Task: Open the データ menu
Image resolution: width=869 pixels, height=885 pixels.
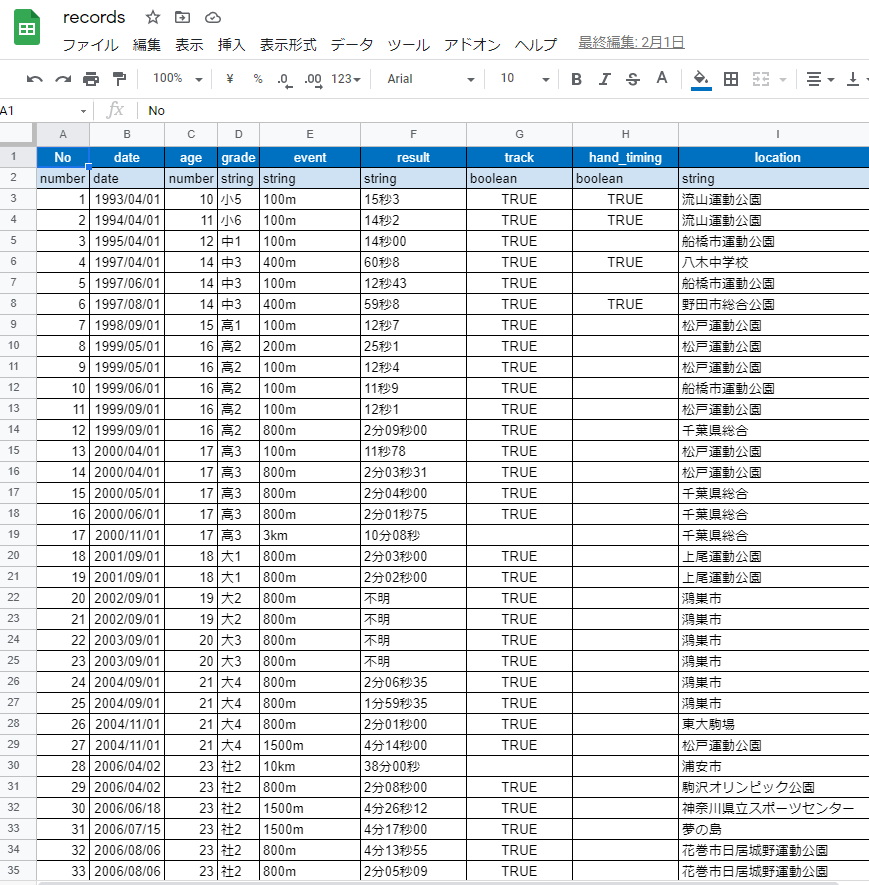Action: [x=352, y=45]
